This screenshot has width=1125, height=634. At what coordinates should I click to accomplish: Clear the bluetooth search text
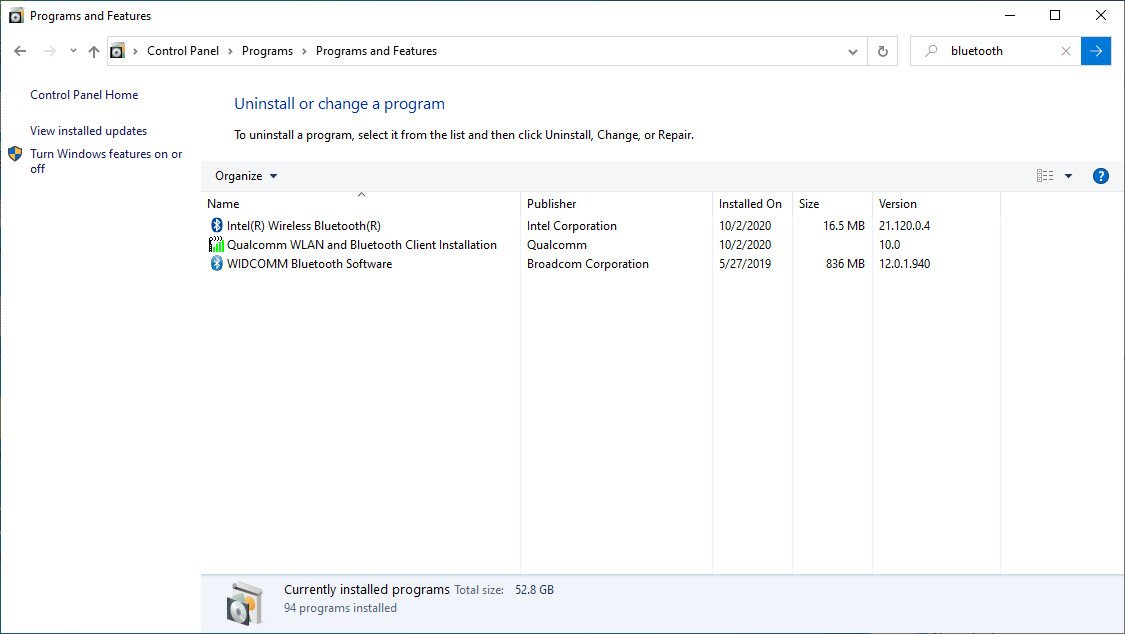click(x=1065, y=51)
